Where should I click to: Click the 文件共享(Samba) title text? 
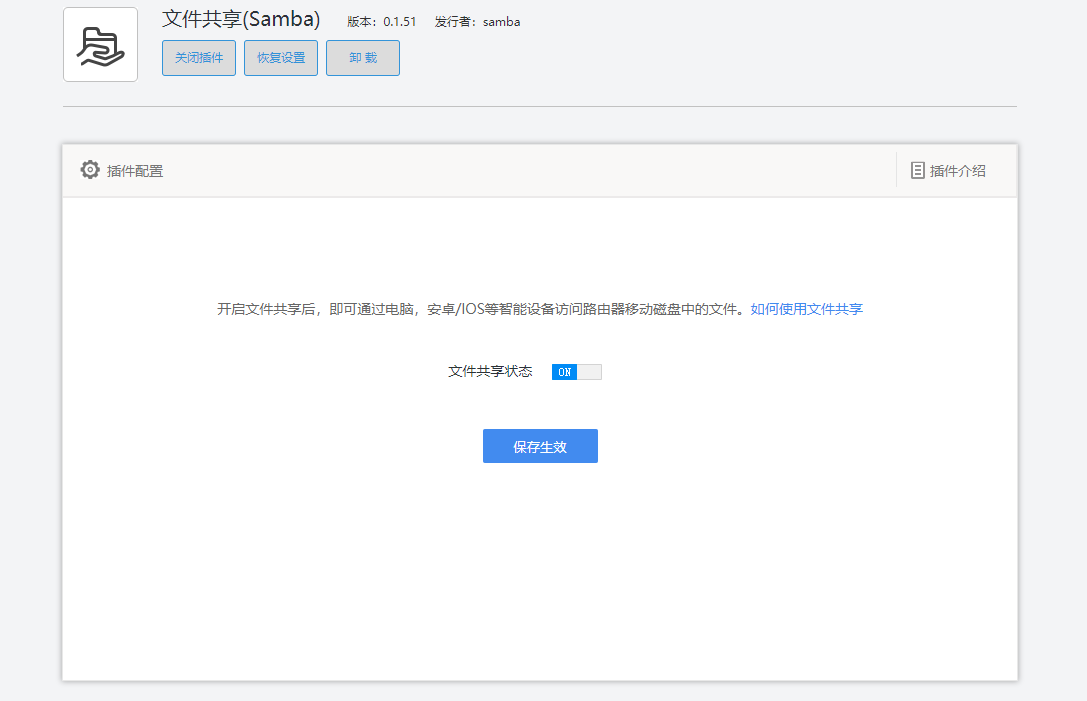tap(241, 19)
